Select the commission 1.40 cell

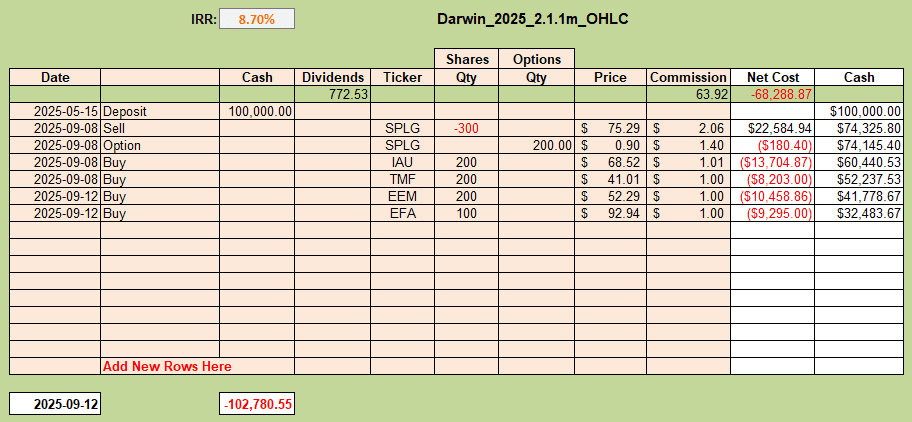[689, 145]
